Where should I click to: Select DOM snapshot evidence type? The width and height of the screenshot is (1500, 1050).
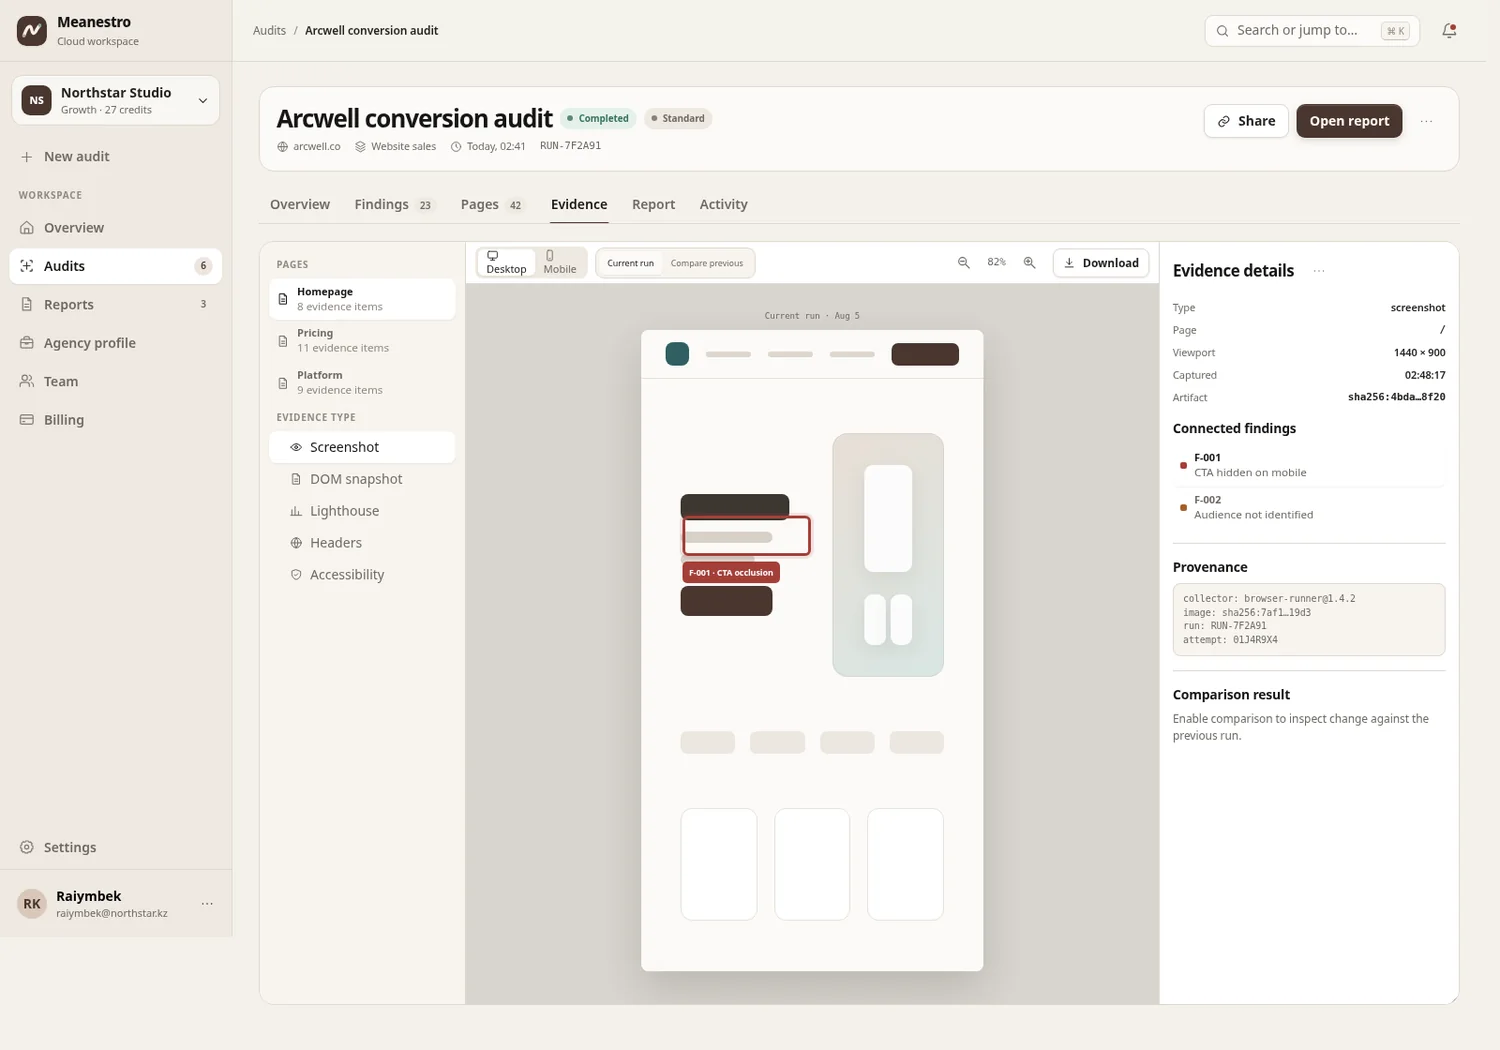tap(362, 479)
